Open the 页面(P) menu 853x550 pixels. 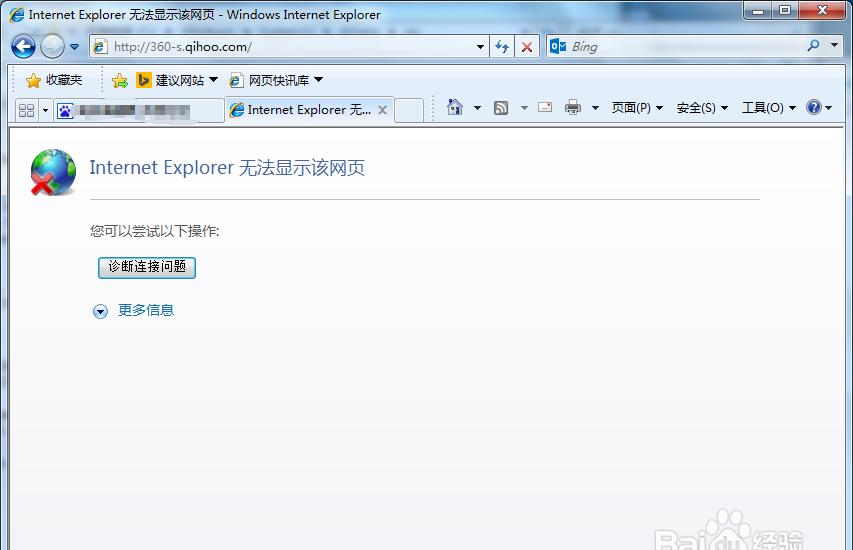click(637, 108)
